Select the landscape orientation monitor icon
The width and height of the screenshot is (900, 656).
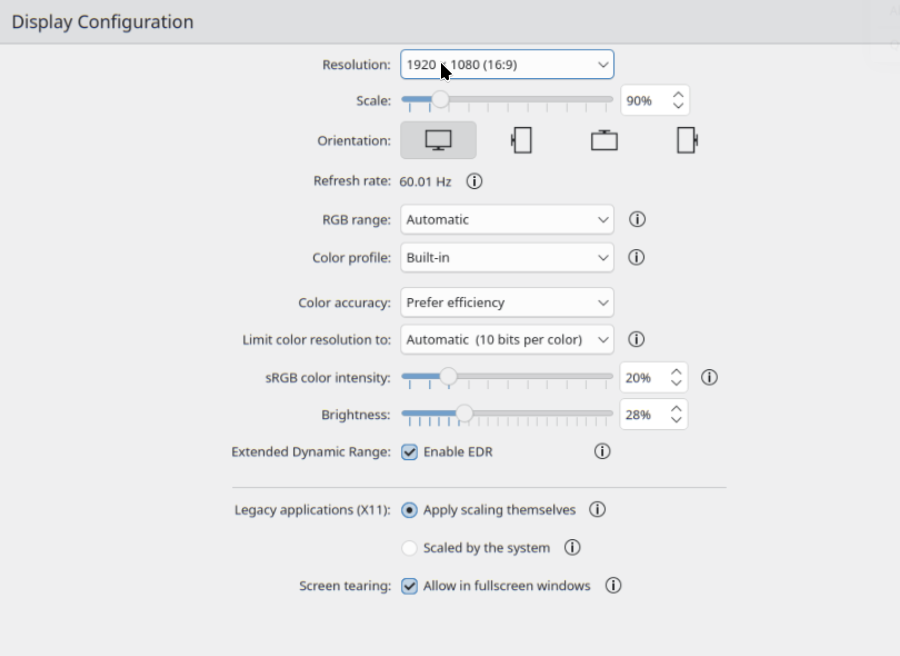coord(438,140)
